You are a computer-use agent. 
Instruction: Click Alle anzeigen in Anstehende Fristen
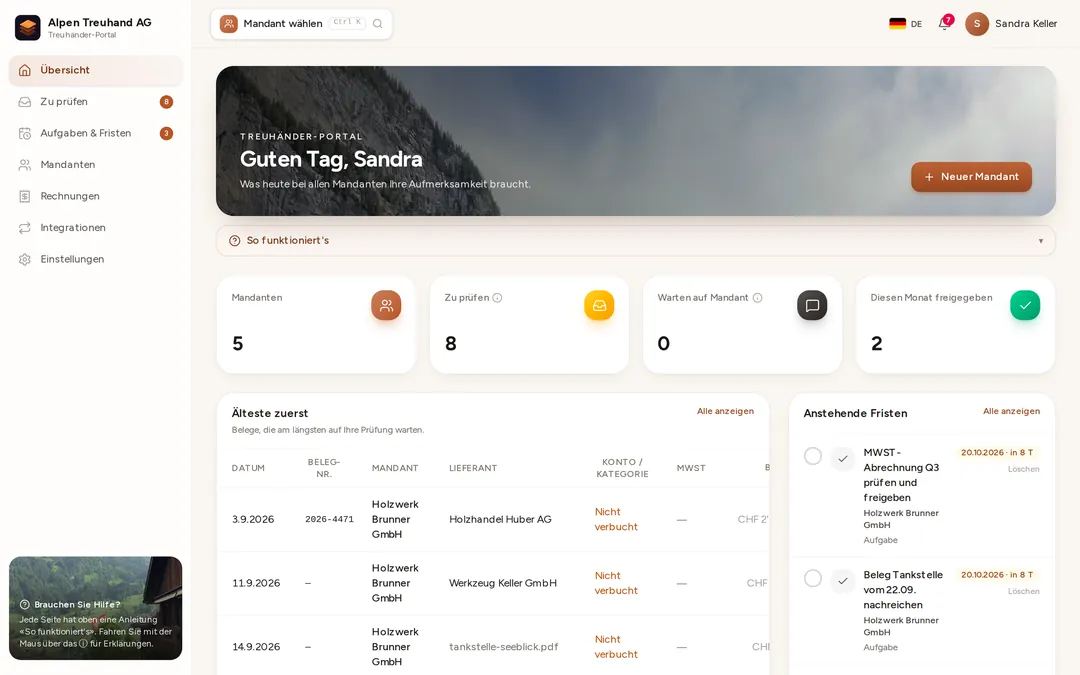pos(1011,411)
